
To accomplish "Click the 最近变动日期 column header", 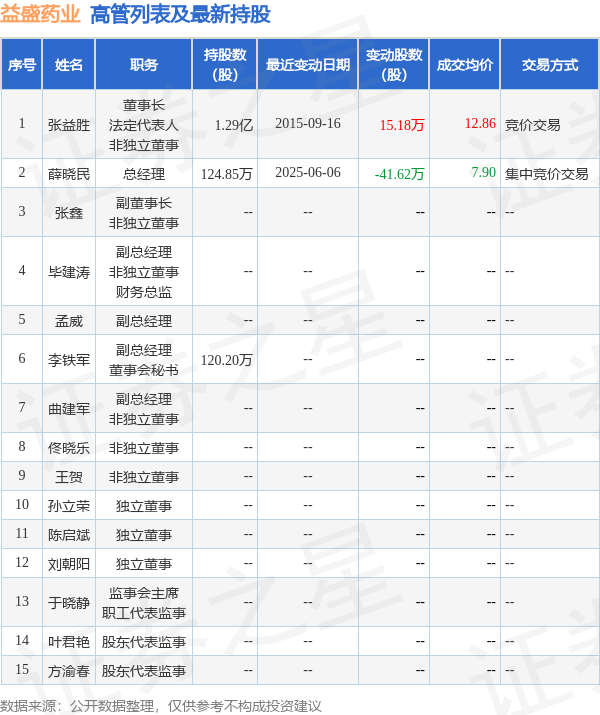I will [308, 65].
